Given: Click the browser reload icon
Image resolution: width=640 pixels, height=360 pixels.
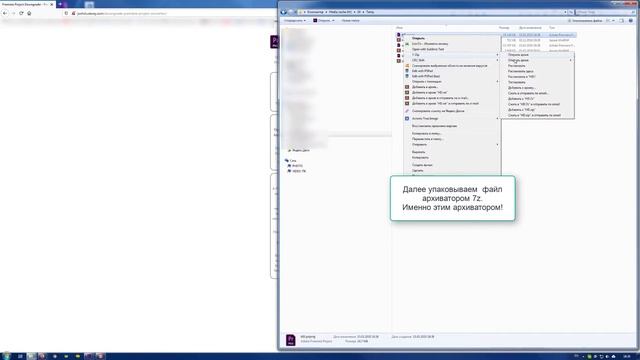Looking at the screenshot, I should (21, 13).
